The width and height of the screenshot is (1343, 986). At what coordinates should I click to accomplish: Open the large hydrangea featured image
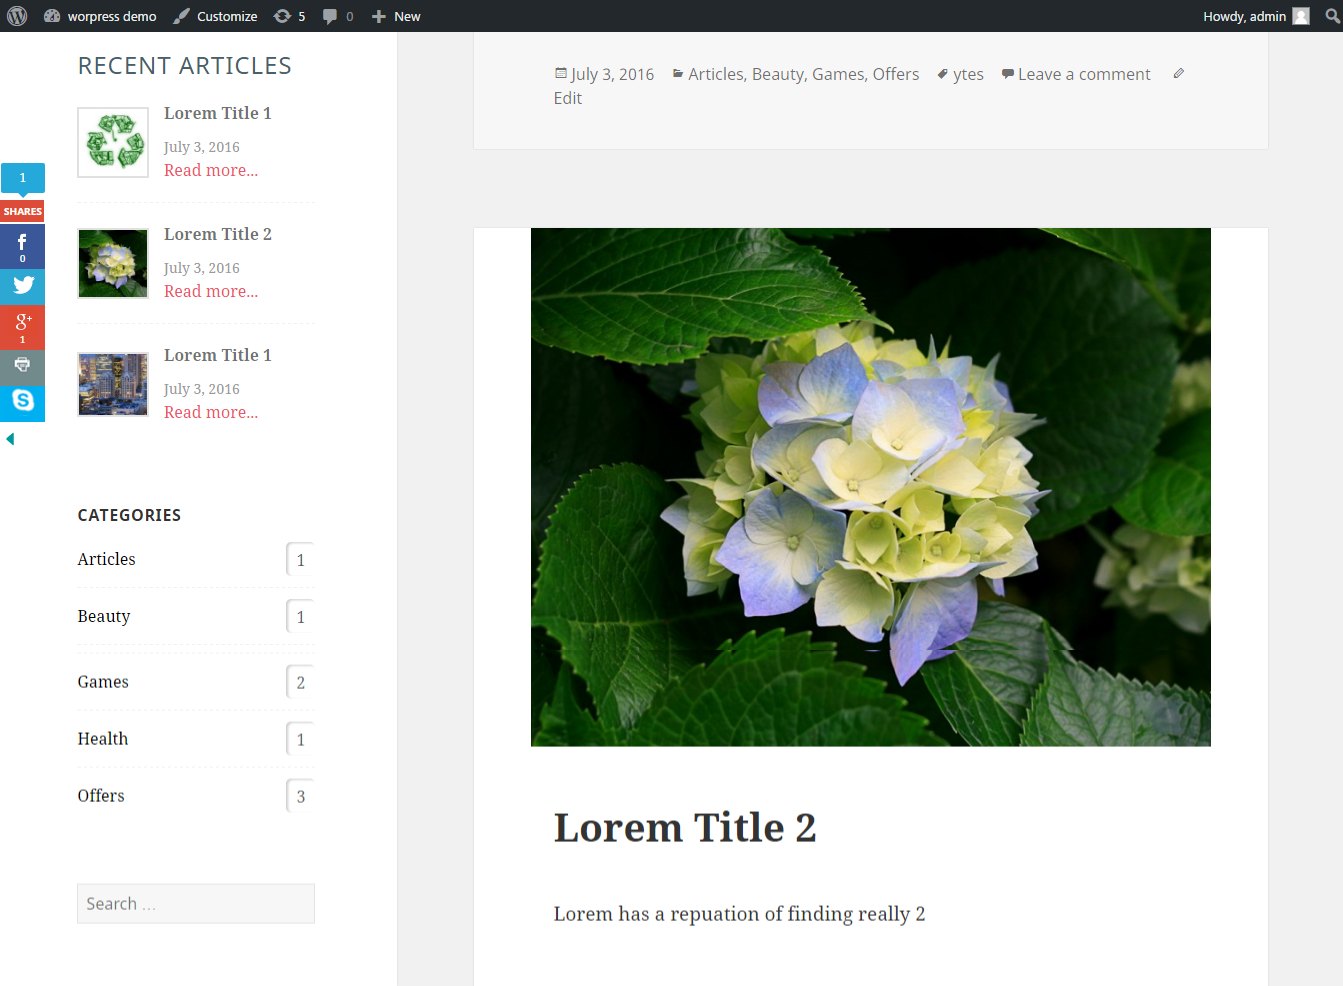tap(871, 487)
